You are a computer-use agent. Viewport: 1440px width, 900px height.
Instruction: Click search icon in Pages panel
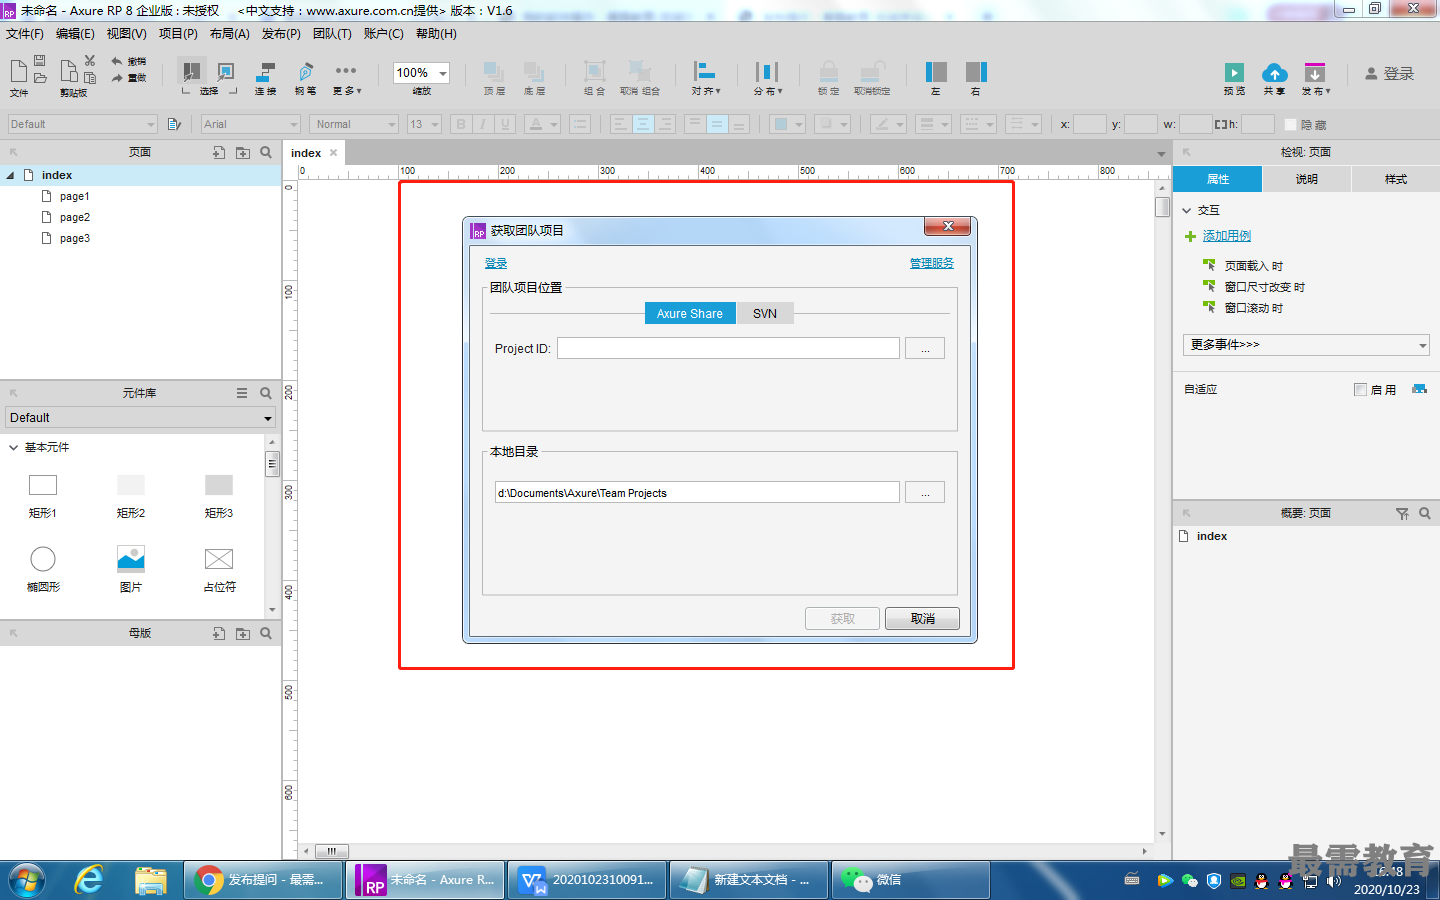tap(266, 152)
